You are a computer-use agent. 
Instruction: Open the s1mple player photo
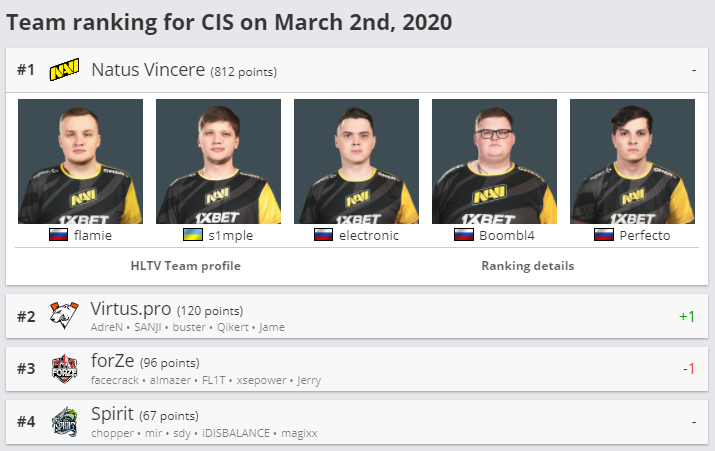tap(218, 161)
